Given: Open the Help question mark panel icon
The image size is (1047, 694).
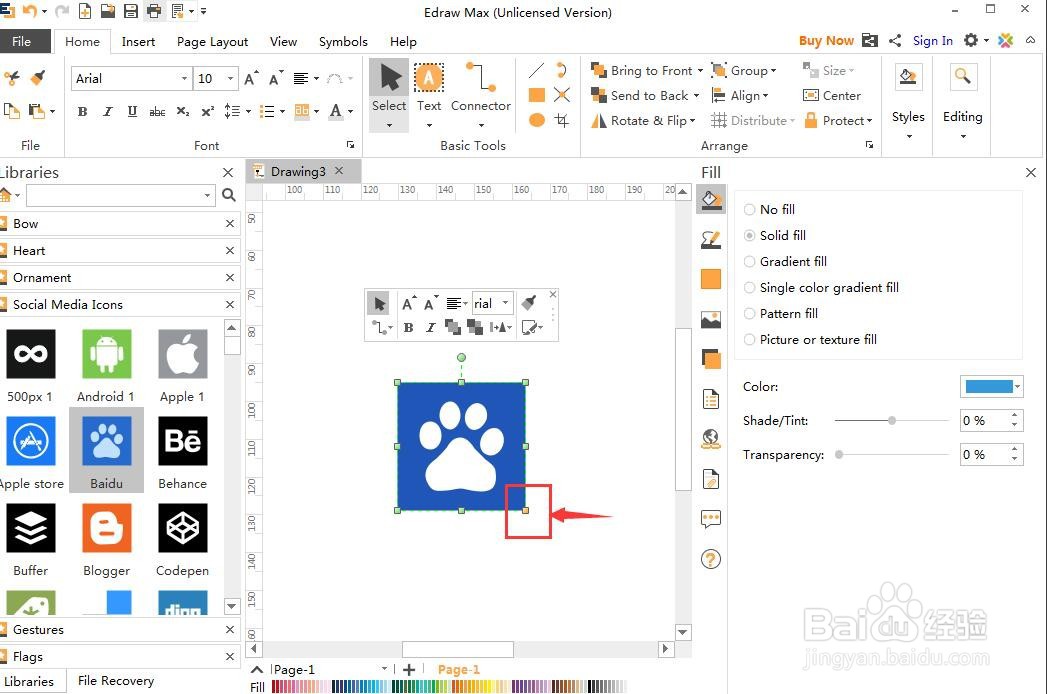Looking at the screenshot, I should click(x=711, y=559).
